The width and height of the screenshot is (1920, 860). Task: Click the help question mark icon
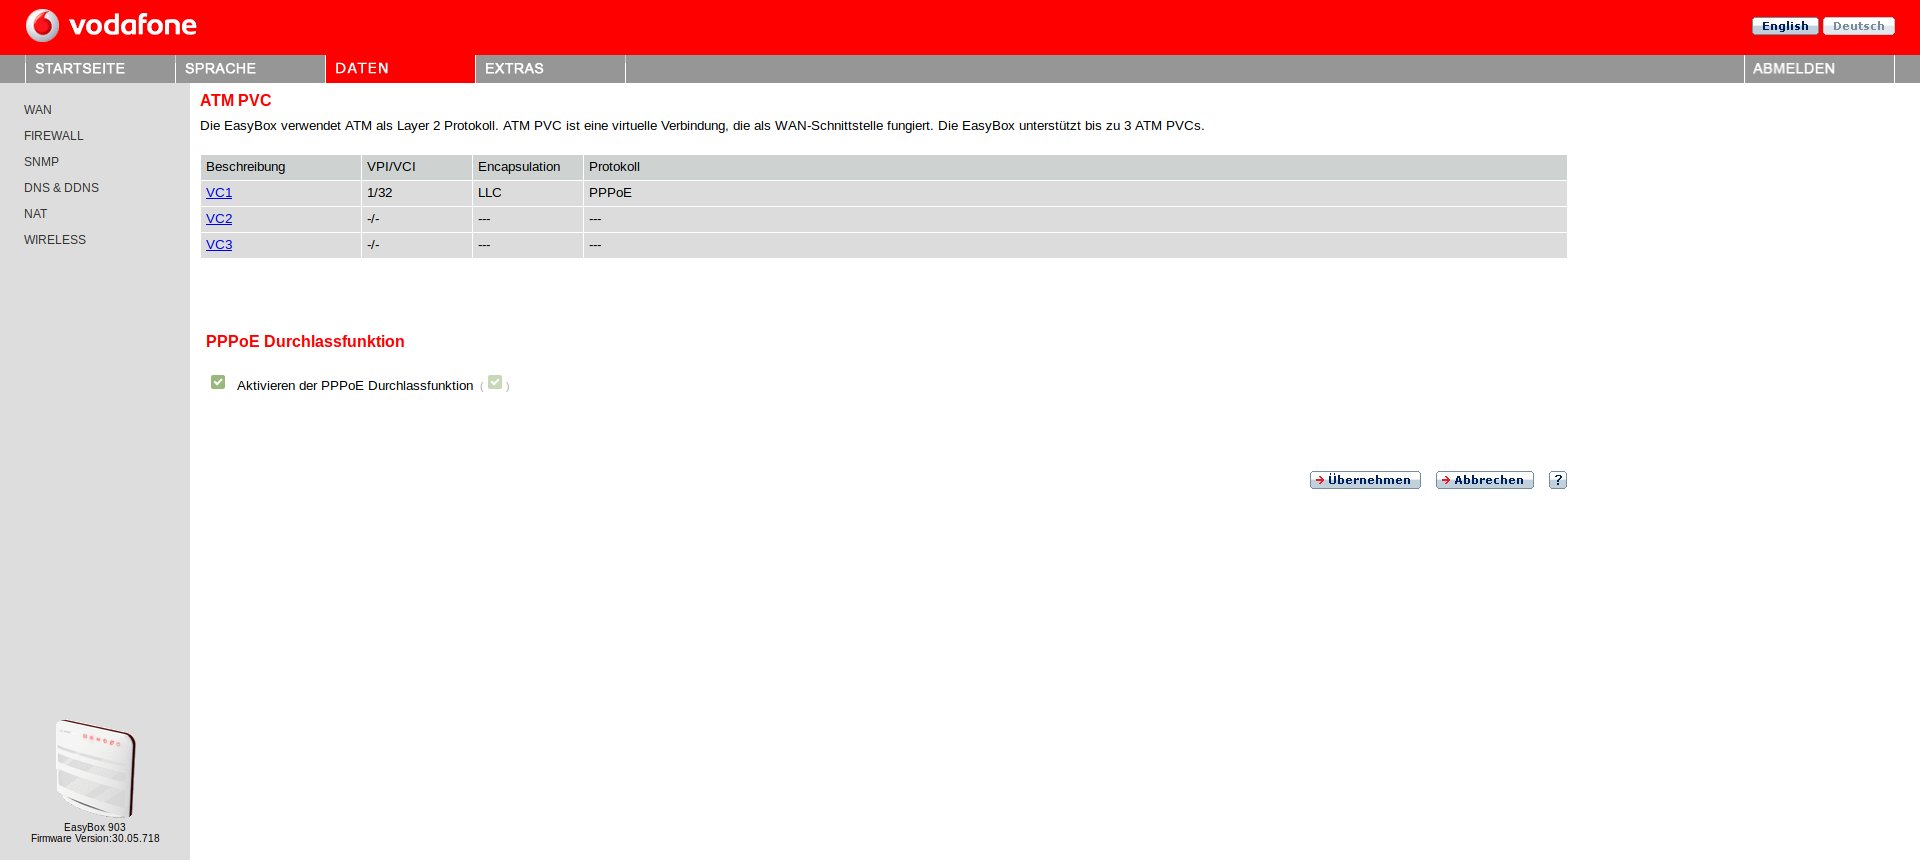pyautogui.click(x=1557, y=480)
